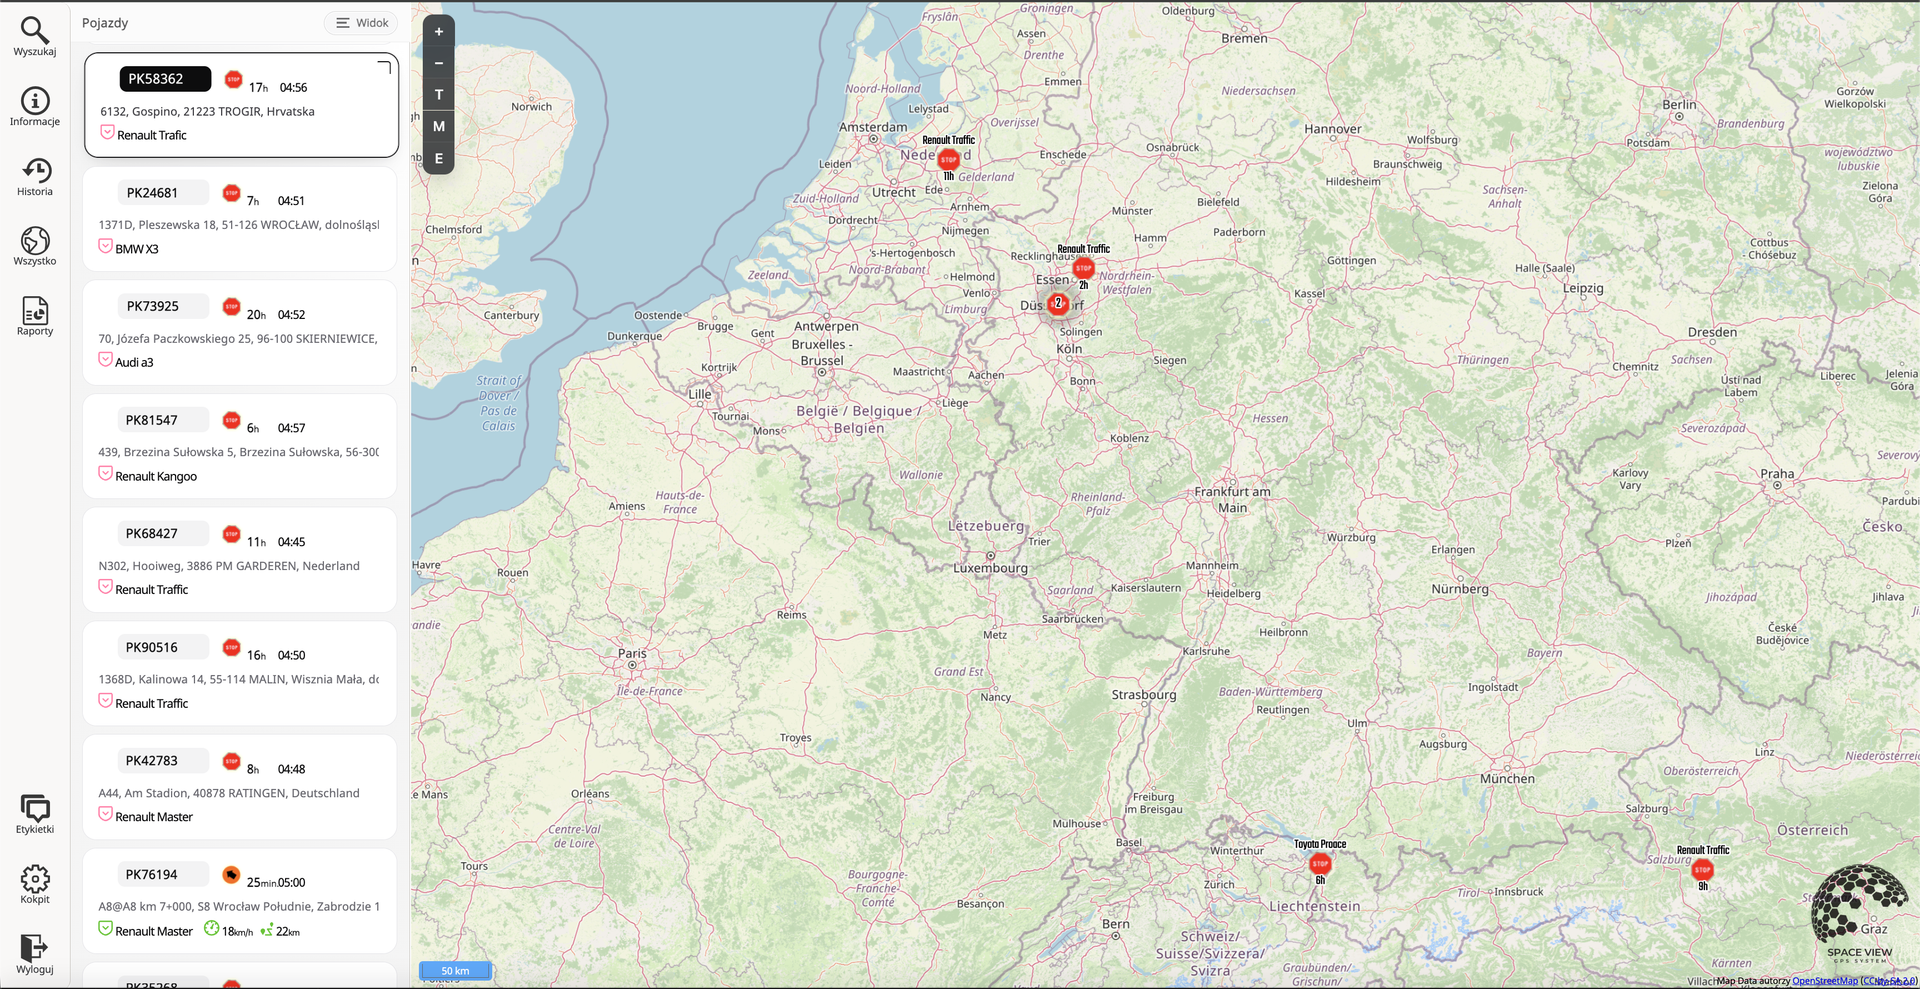Click stop status icon of PK73925
1920x989 pixels.
tap(232, 306)
